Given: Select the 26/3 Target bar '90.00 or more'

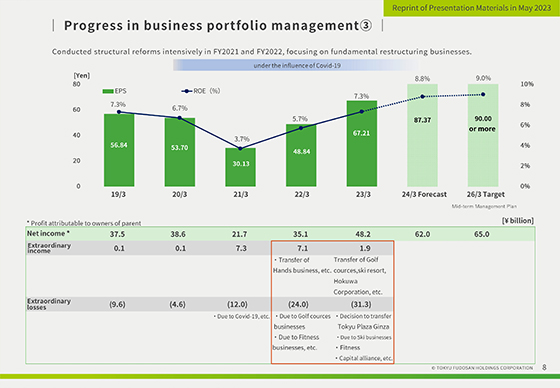Looking at the screenshot, I should (483, 135).
